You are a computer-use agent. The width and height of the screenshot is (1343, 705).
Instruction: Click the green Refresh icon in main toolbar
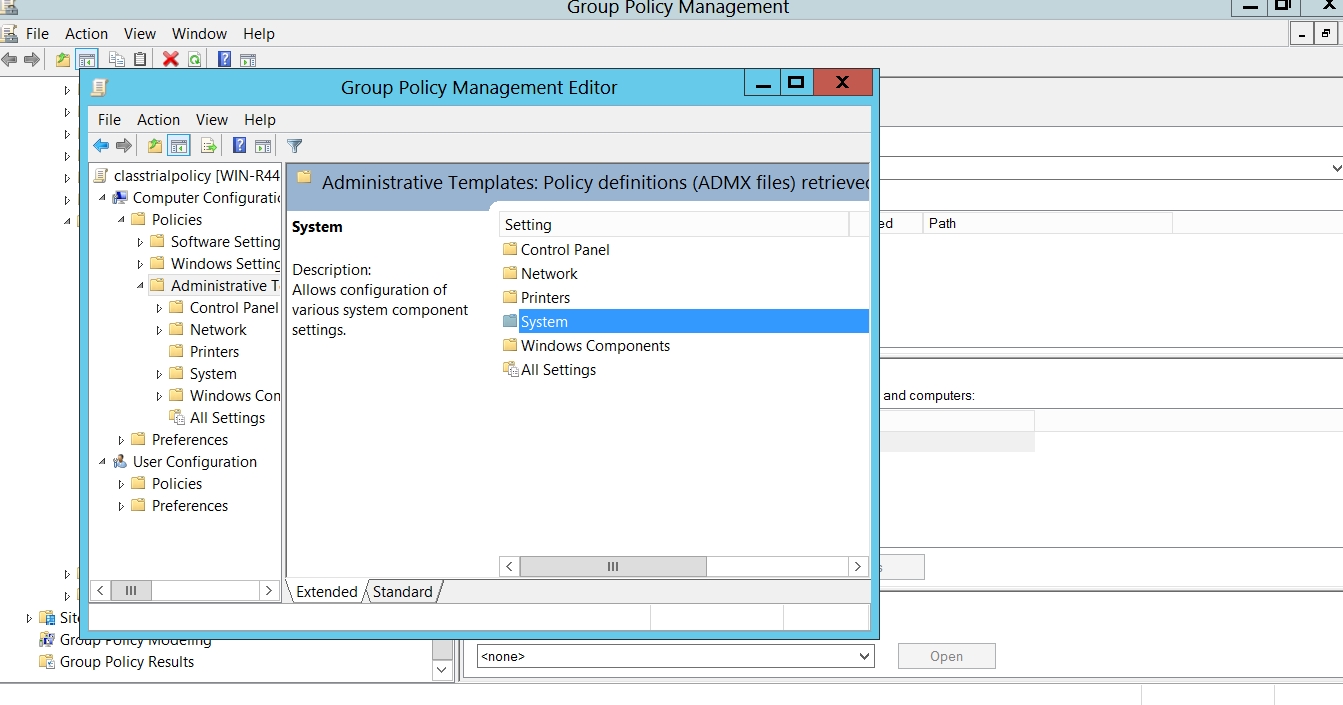coord(194,60)
